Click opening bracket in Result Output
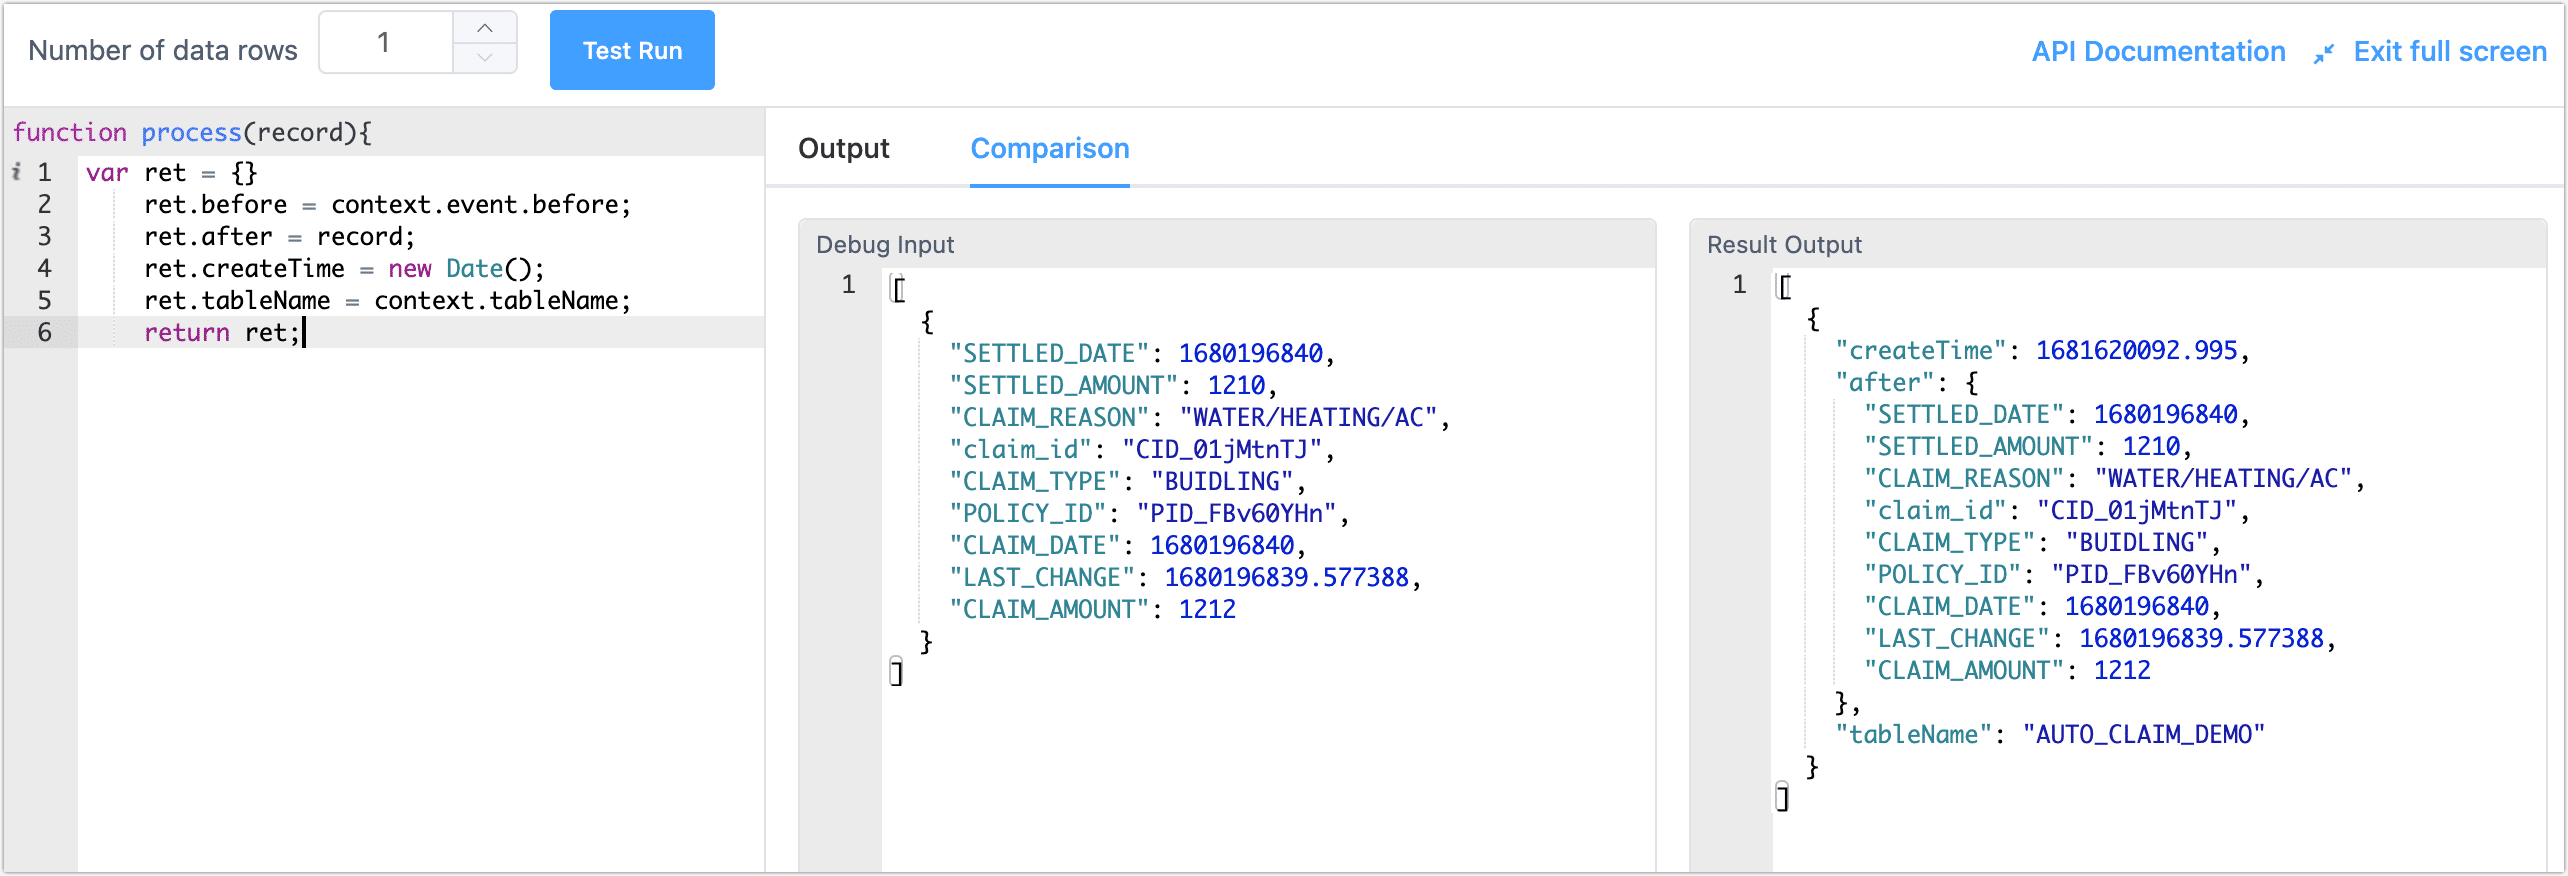Screen dimensions: 2568x876 click(x=1785, y=288)
